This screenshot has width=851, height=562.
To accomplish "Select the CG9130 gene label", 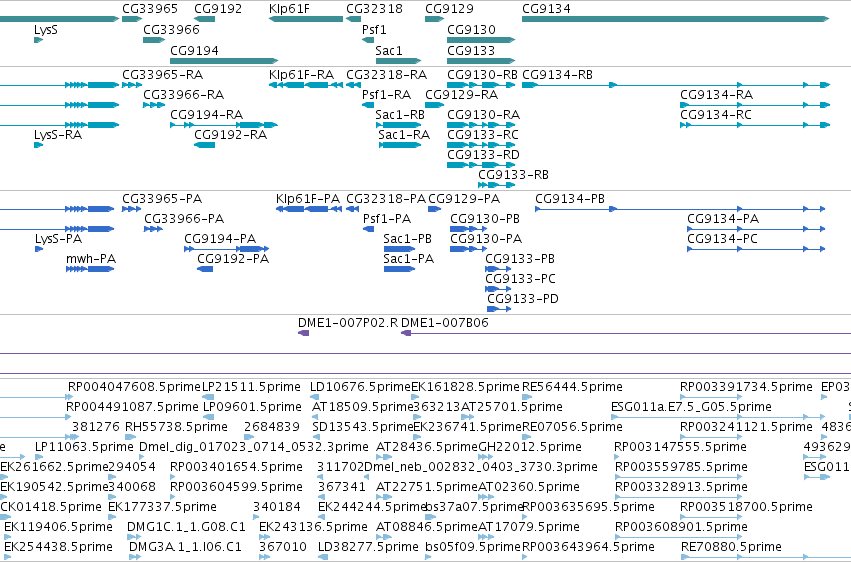I will click(471, 29).
